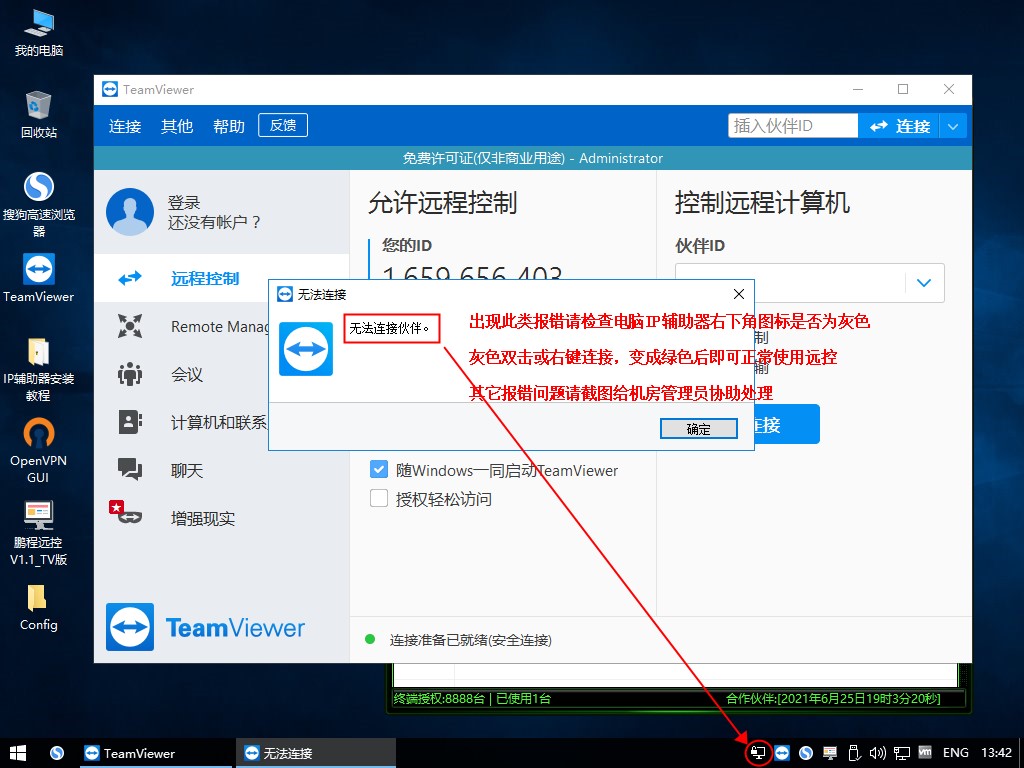This screenshot has height=768, width=1024.
Task: Click the 聊天 chat bubble icon
Action: tap(130, 470)
